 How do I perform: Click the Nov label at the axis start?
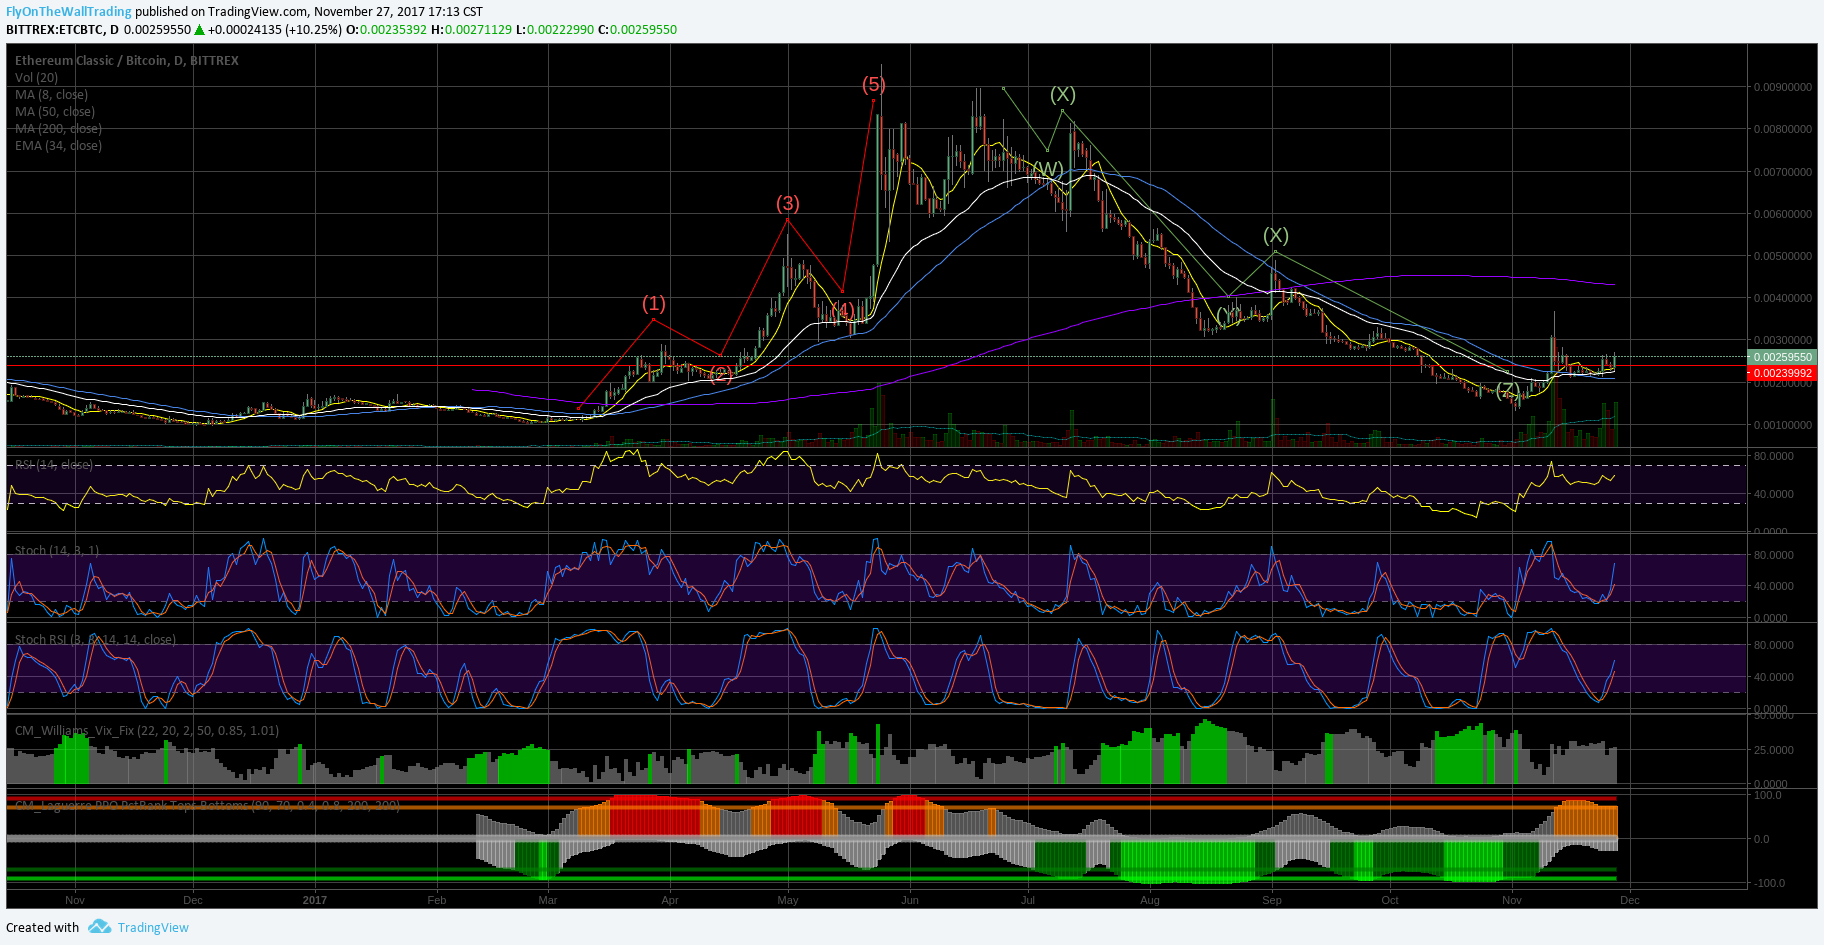tap(75, 900)
